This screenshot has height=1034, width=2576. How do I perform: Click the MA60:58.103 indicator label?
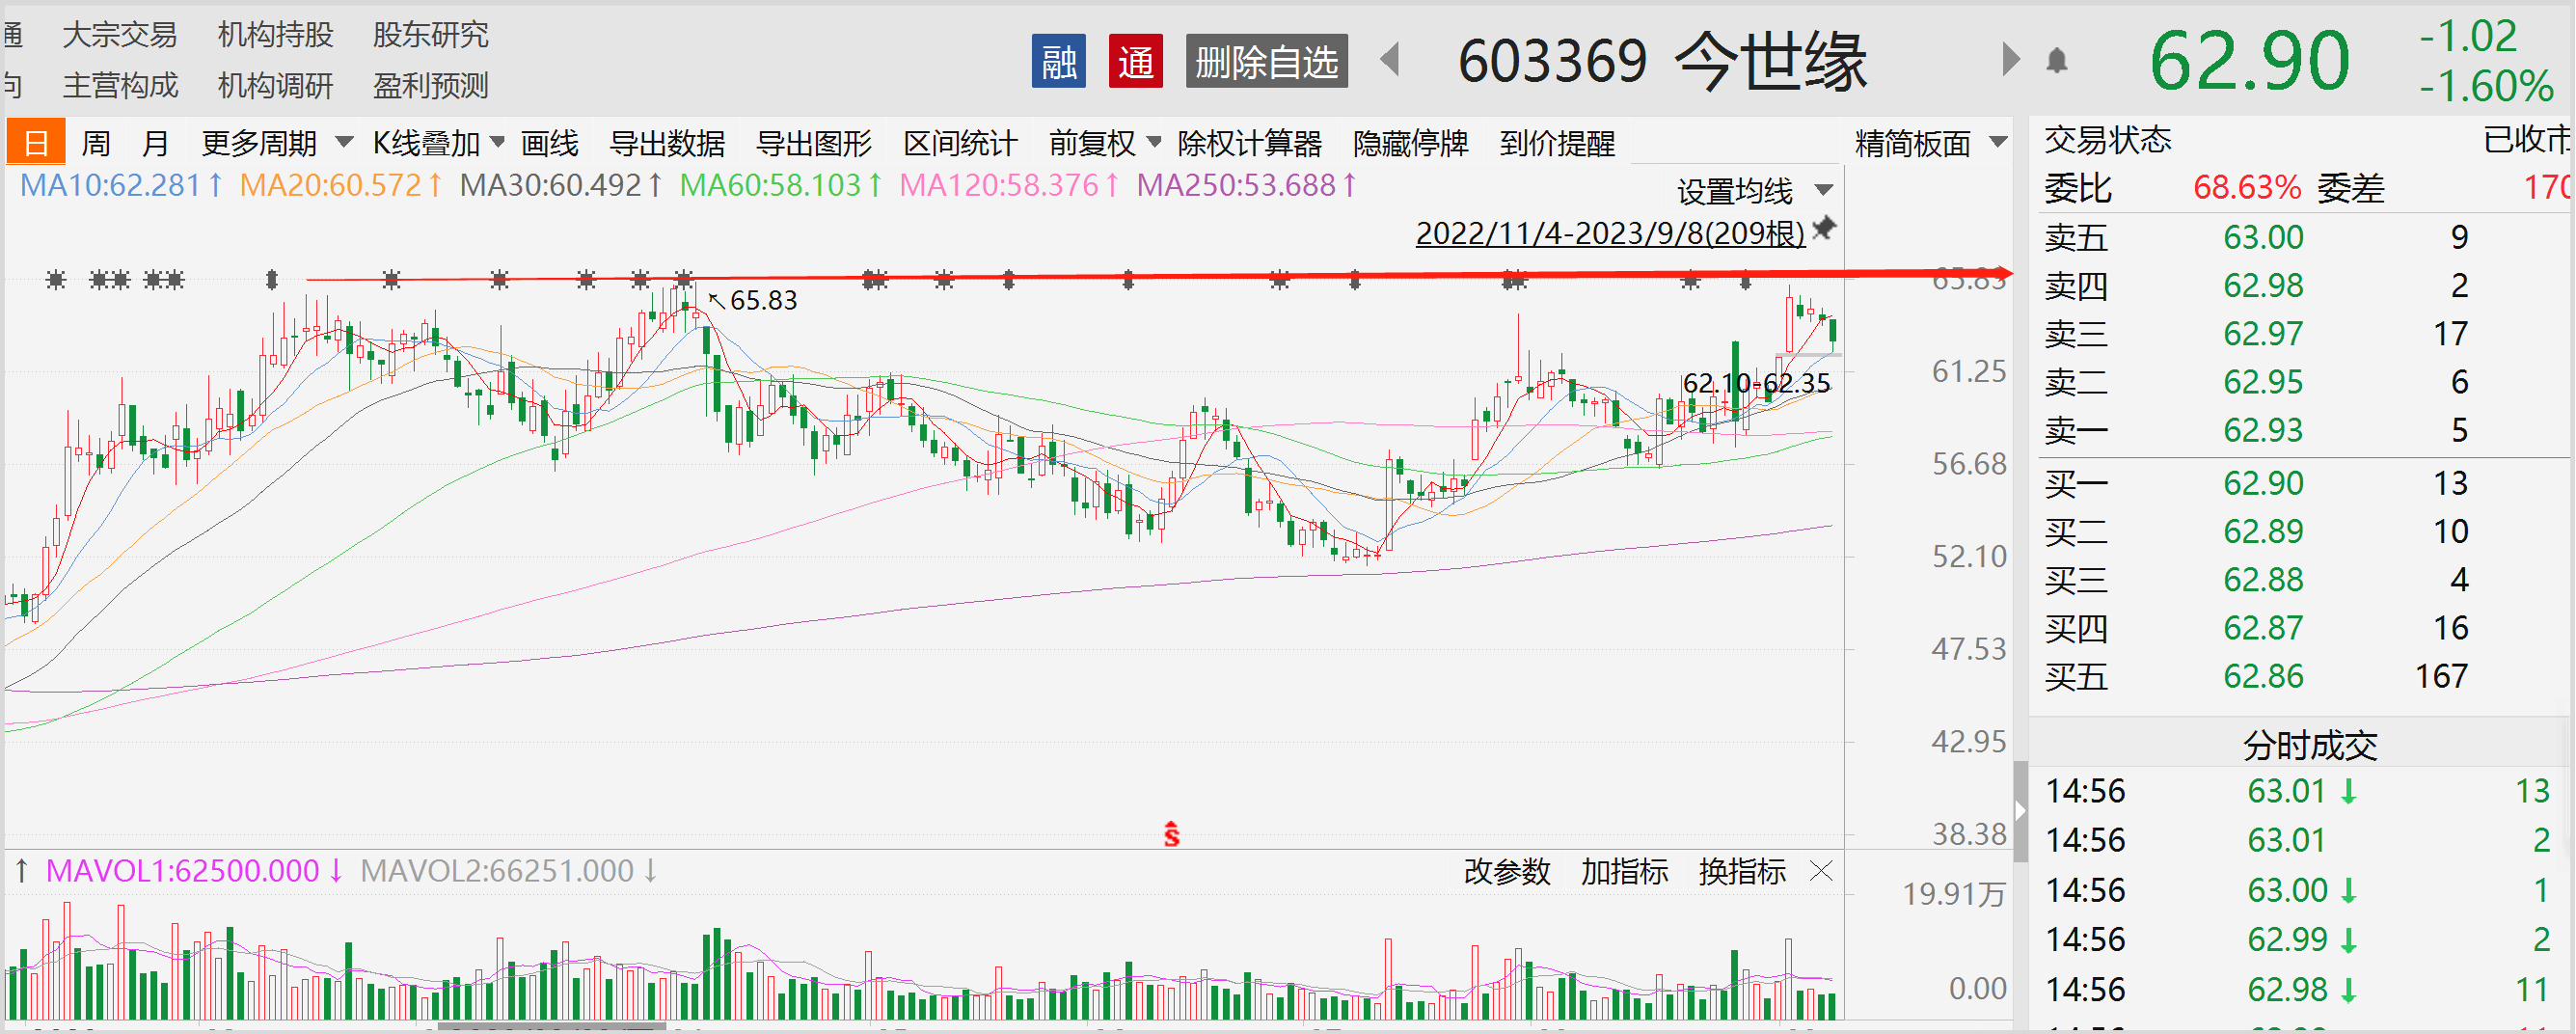(x=781, y=186)
